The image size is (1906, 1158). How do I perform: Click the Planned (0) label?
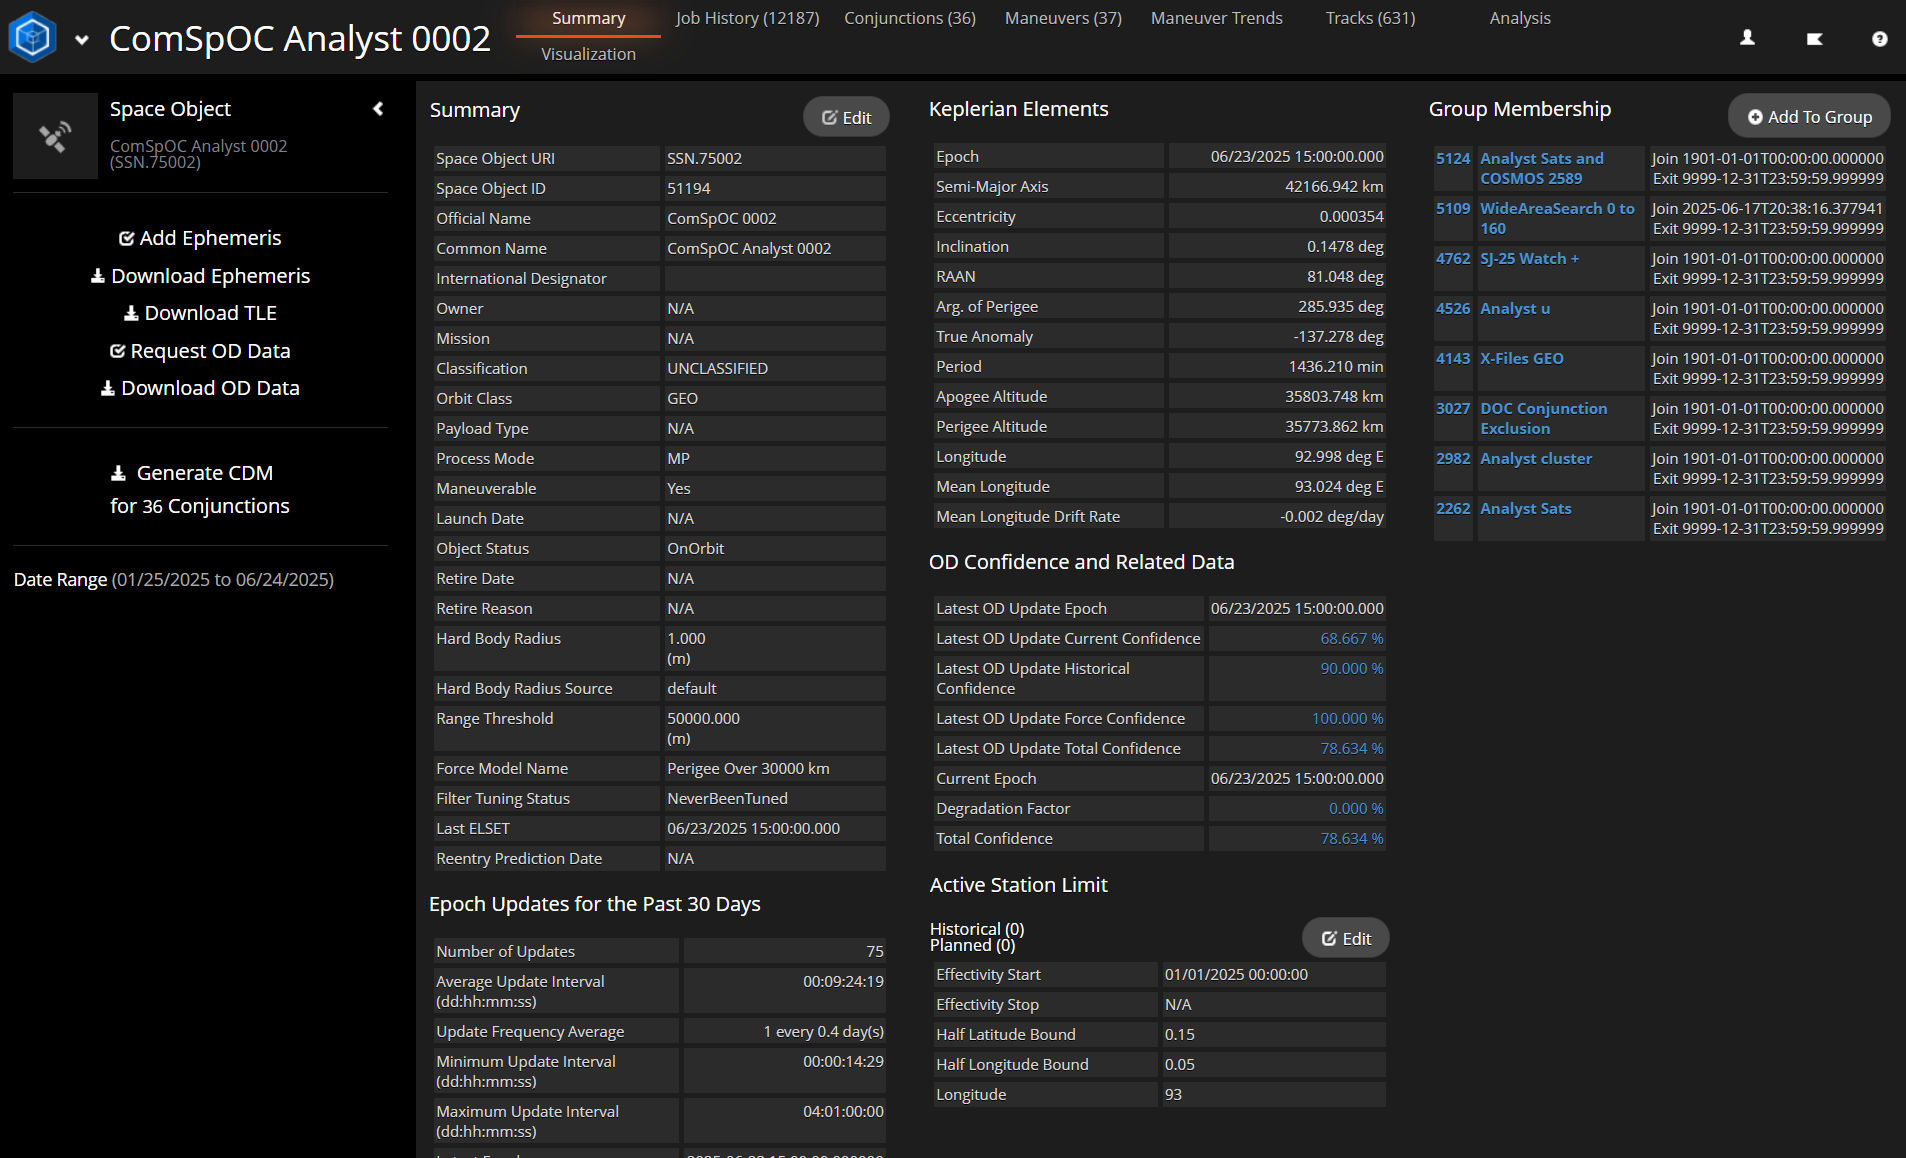972,945
